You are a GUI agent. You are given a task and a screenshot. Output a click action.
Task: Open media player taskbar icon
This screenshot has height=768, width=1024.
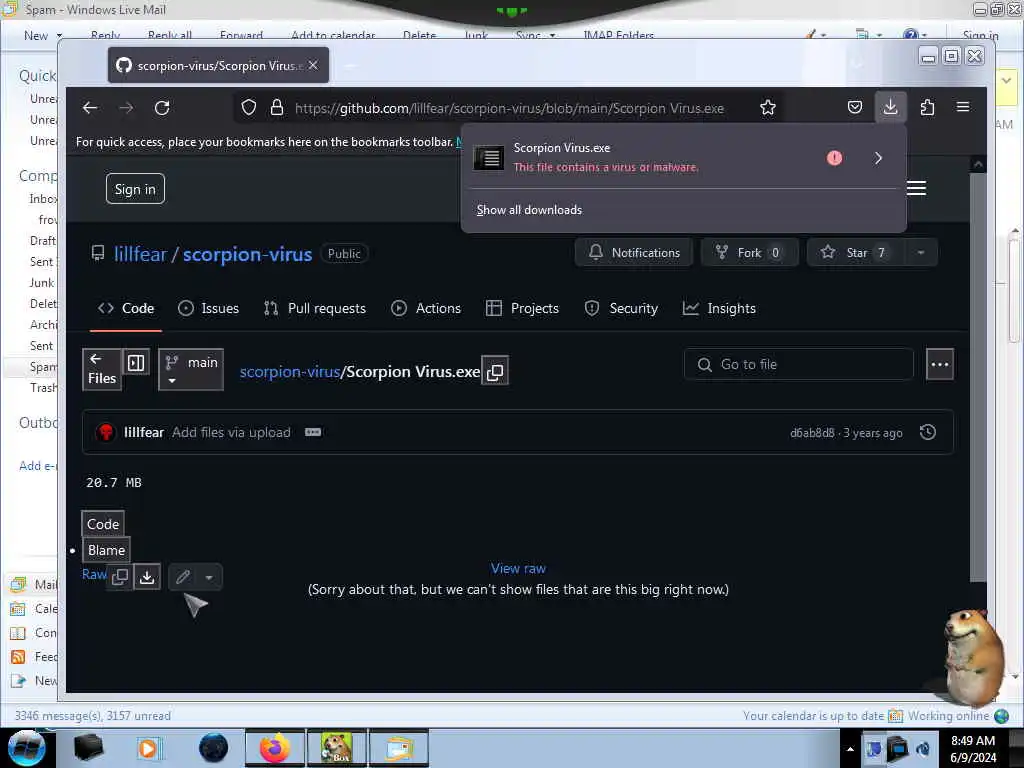149,748
